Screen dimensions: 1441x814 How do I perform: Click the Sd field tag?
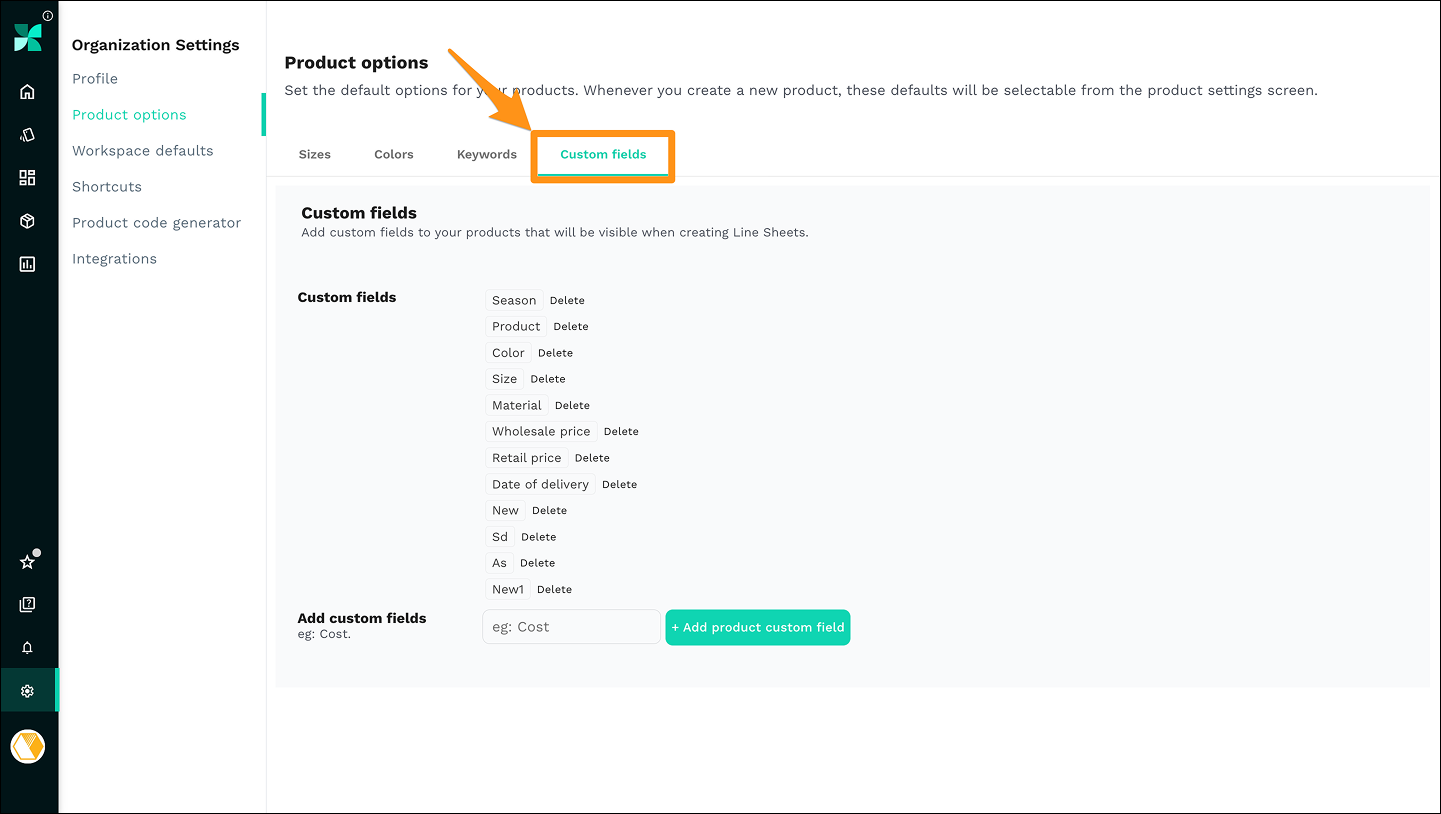(500, 537)
